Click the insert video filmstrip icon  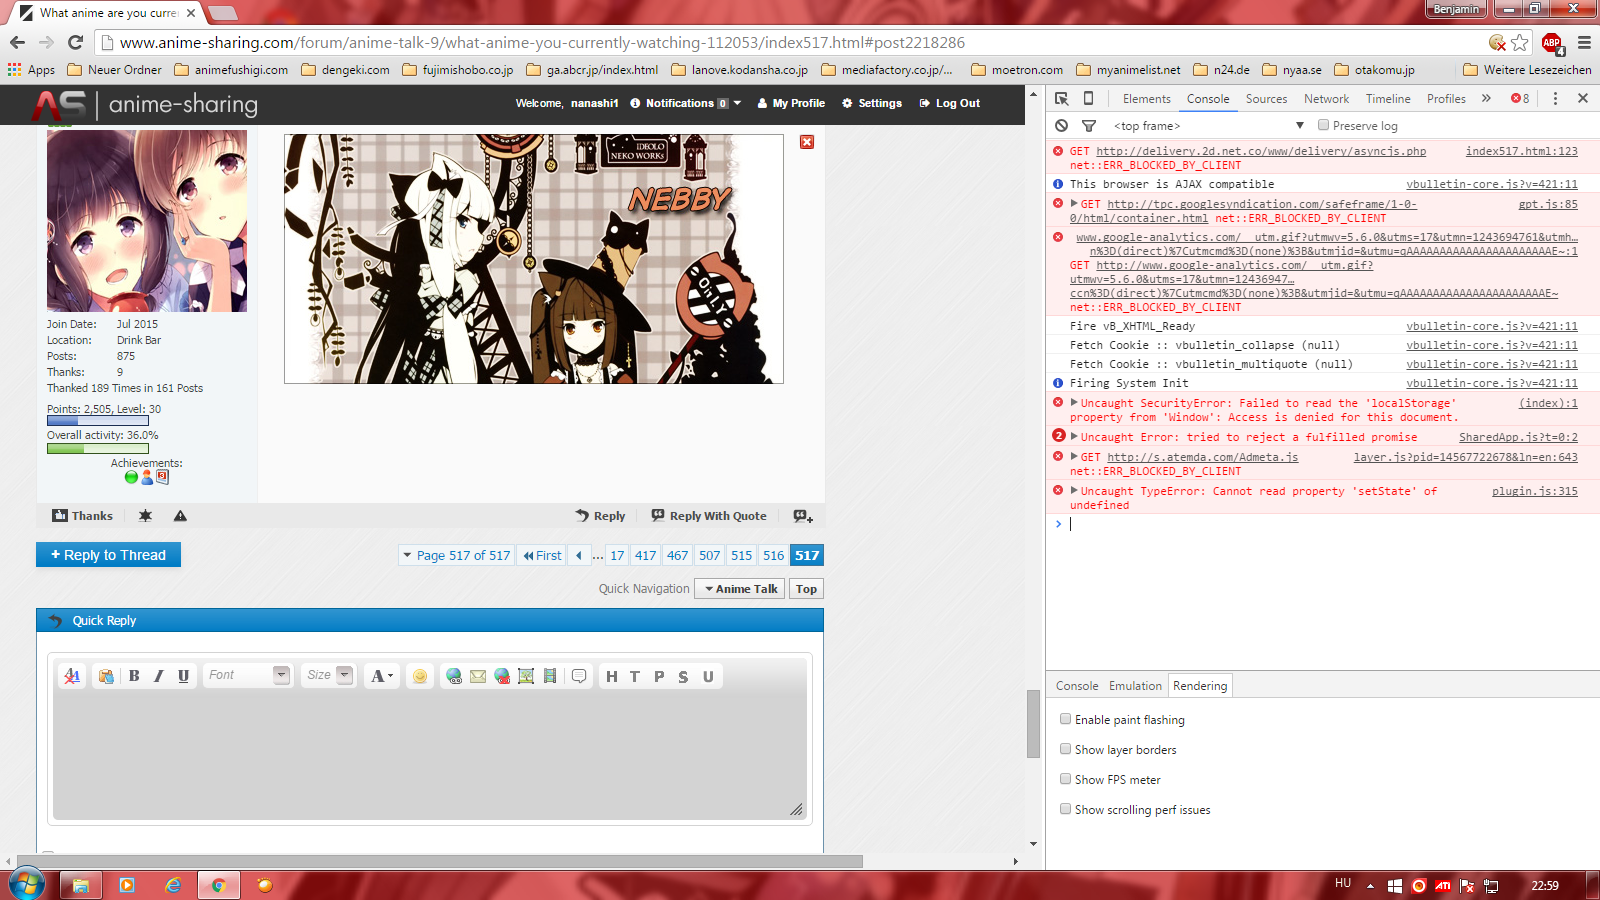point(550,676)
